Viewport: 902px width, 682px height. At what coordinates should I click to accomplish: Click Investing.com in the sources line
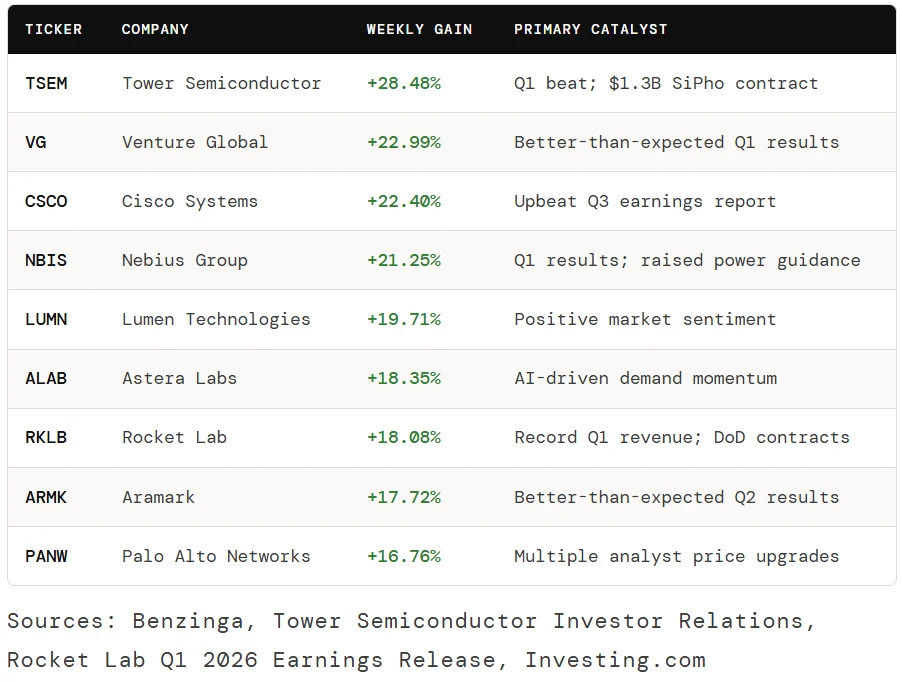(x=616, y=660)
